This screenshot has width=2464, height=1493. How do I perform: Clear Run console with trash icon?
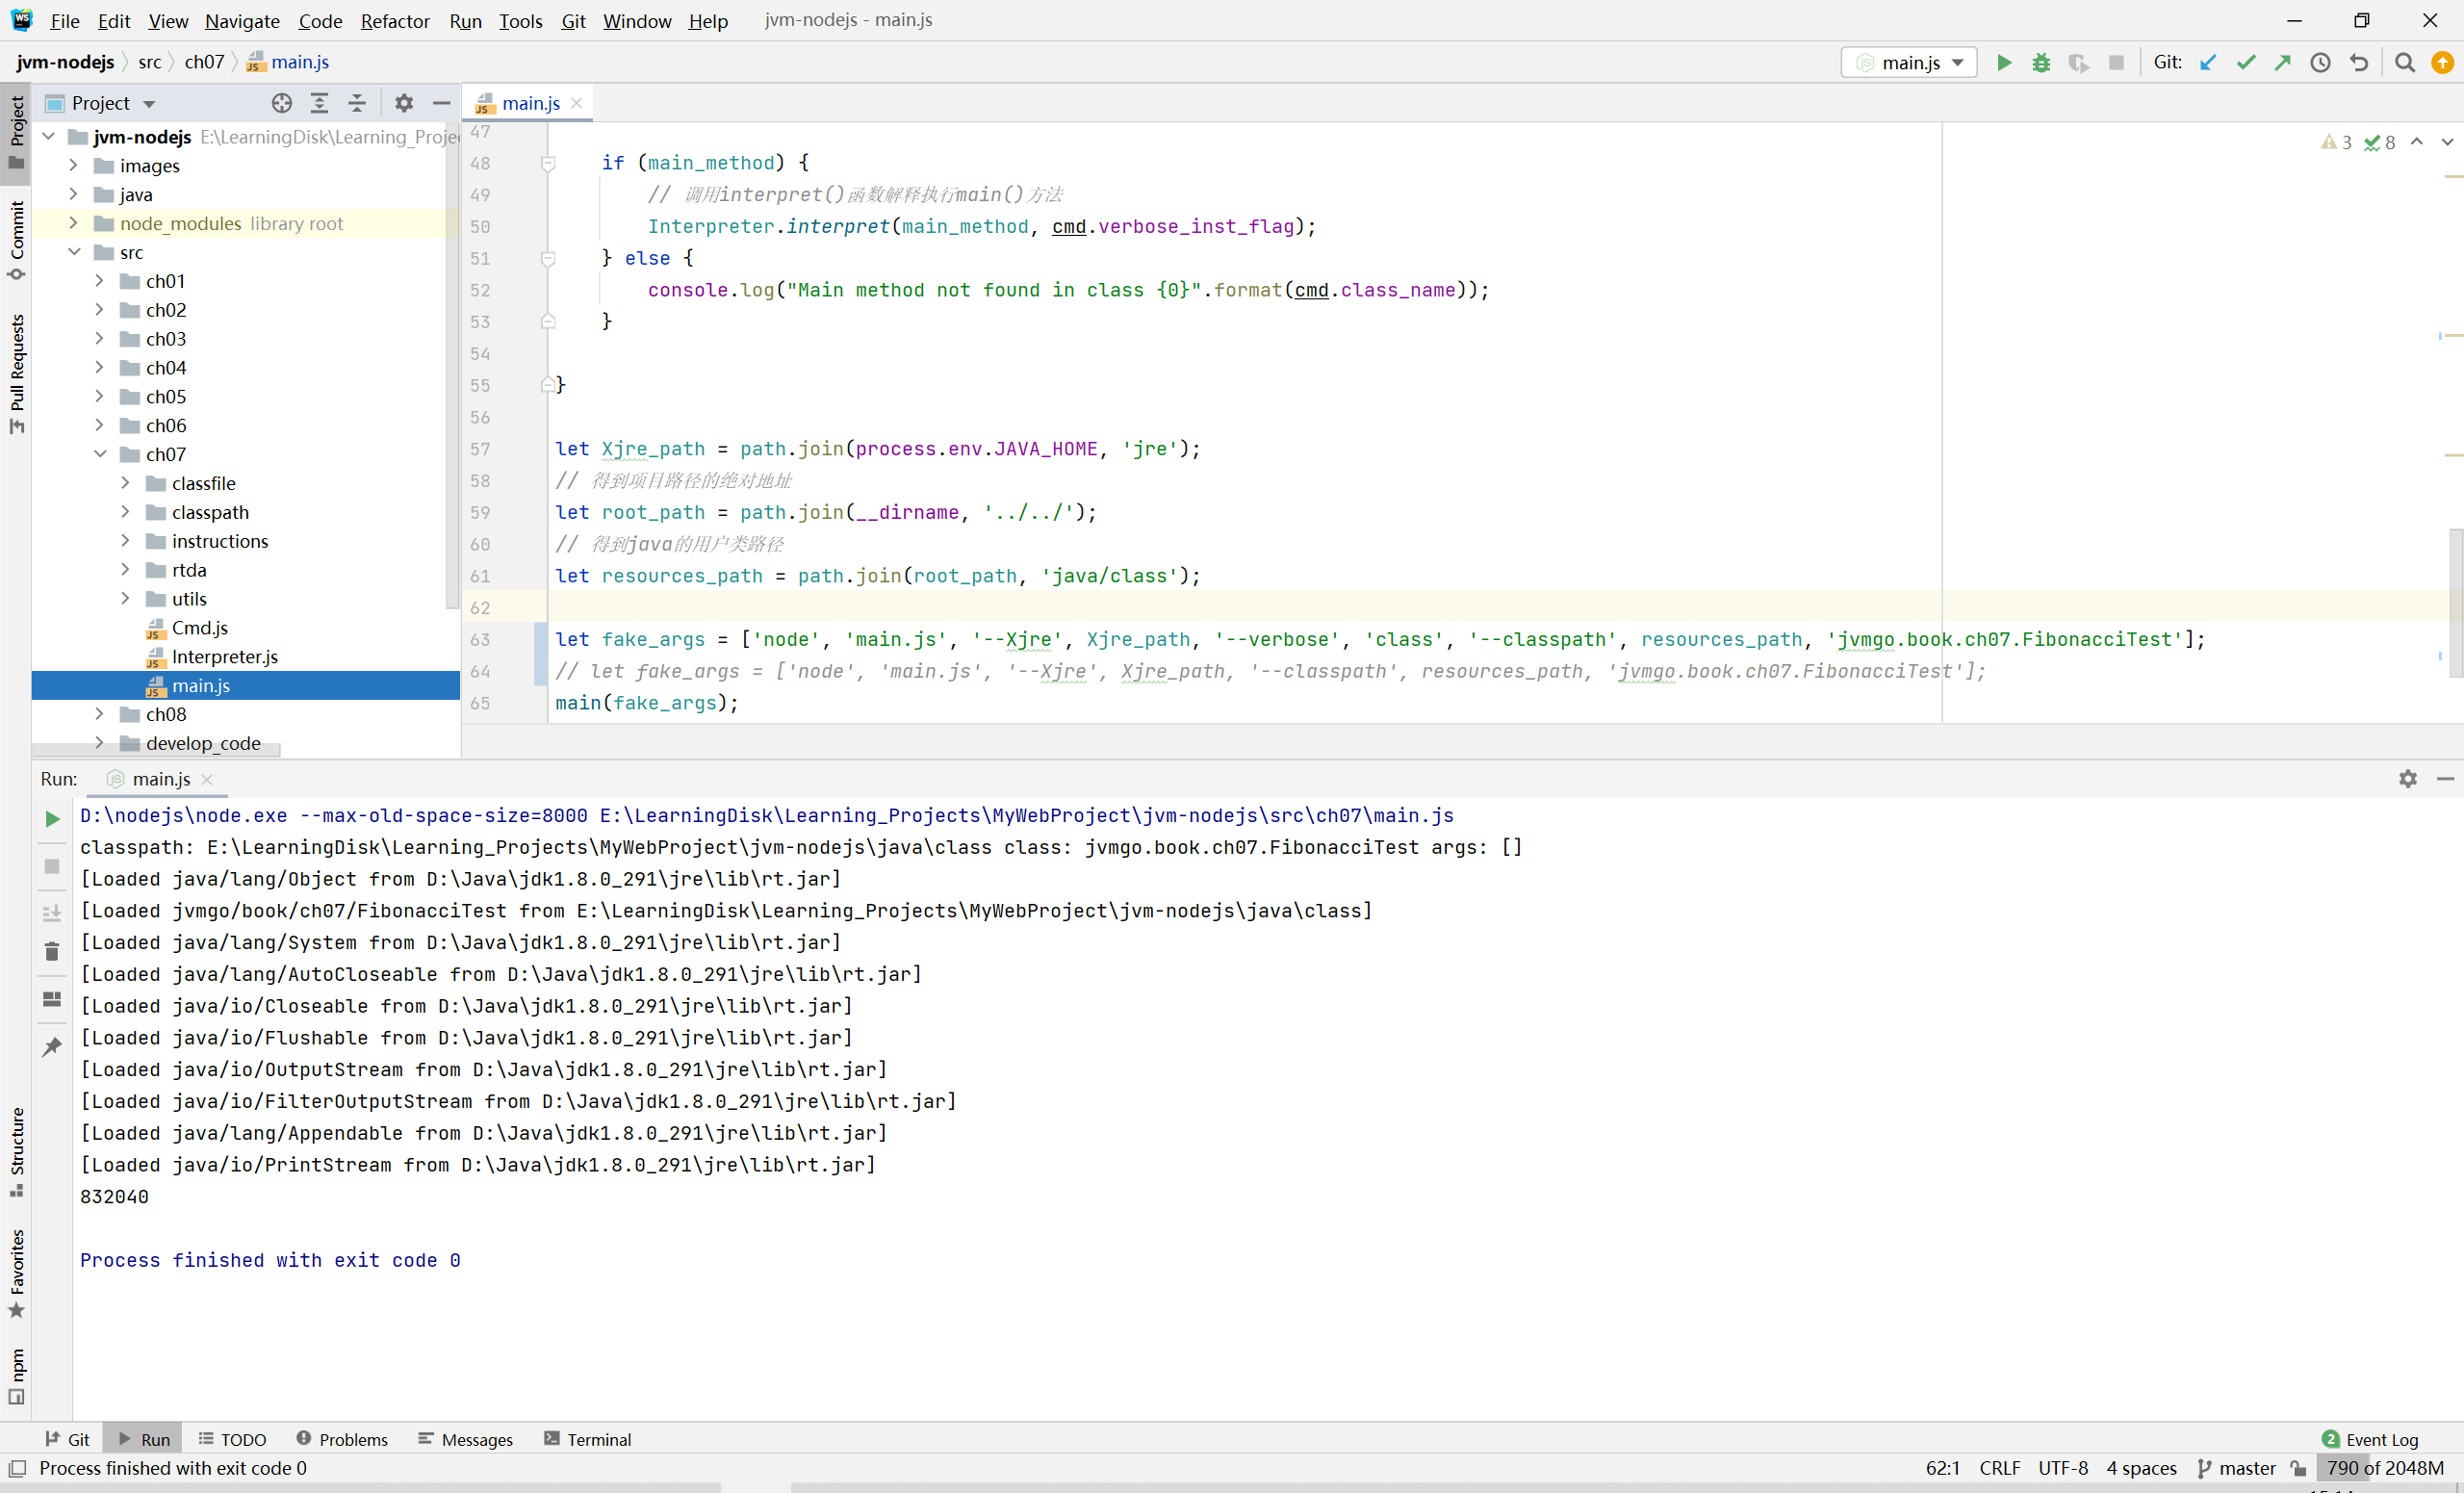tap(52, 951)
